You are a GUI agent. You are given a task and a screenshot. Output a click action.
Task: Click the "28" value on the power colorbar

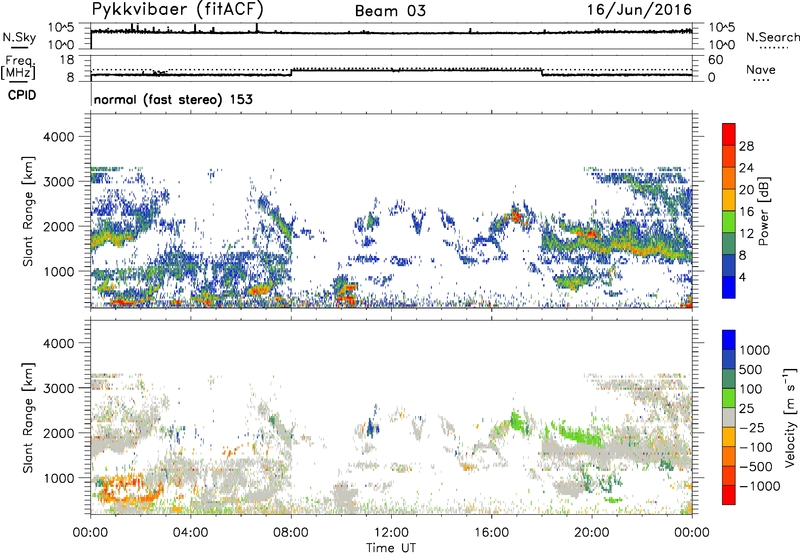pos(746,146)
